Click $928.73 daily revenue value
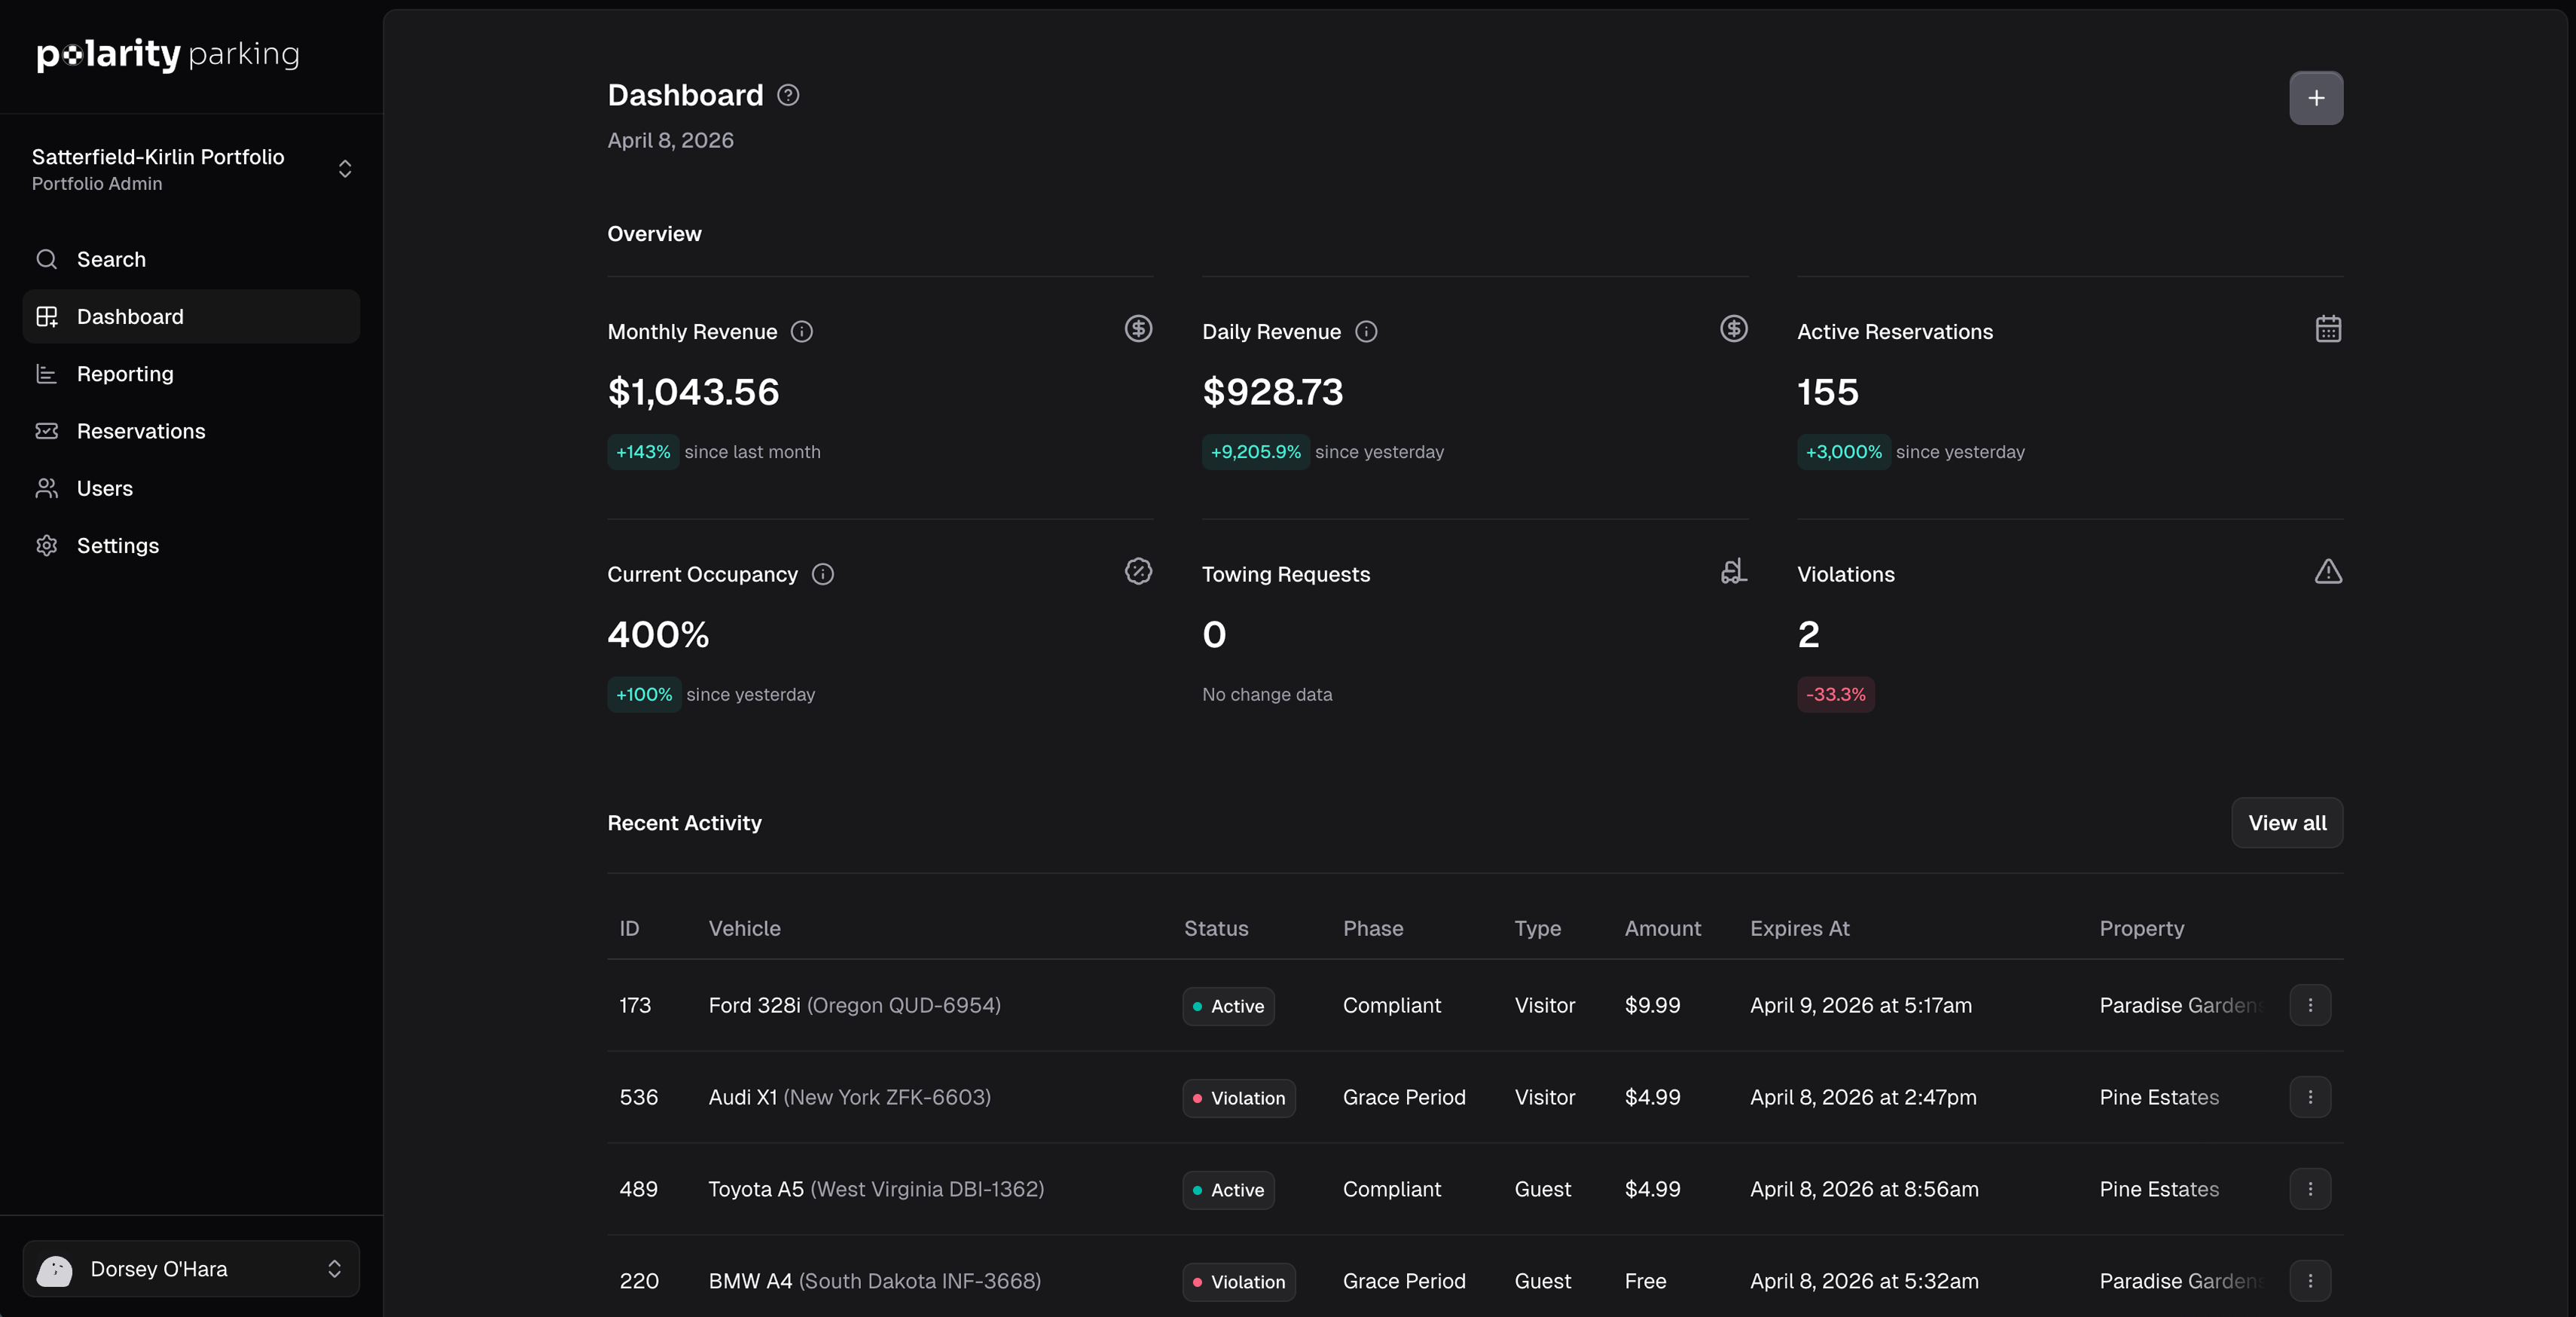 1272,392
